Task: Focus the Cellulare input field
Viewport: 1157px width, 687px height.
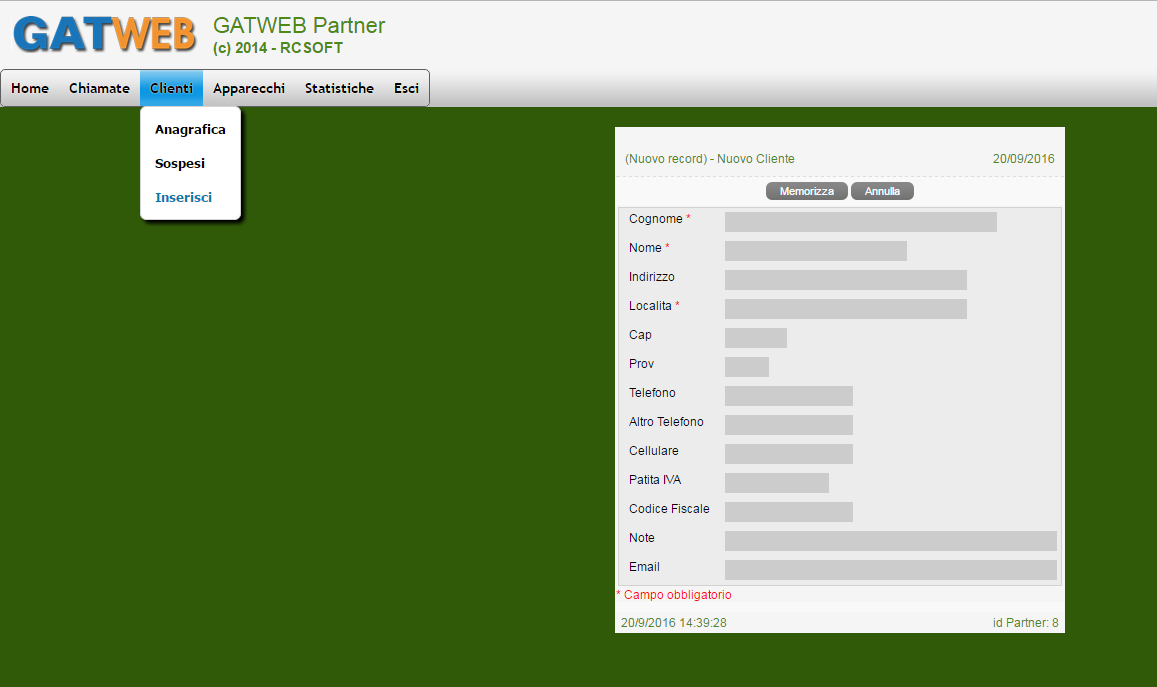Action: coord(789,454)
